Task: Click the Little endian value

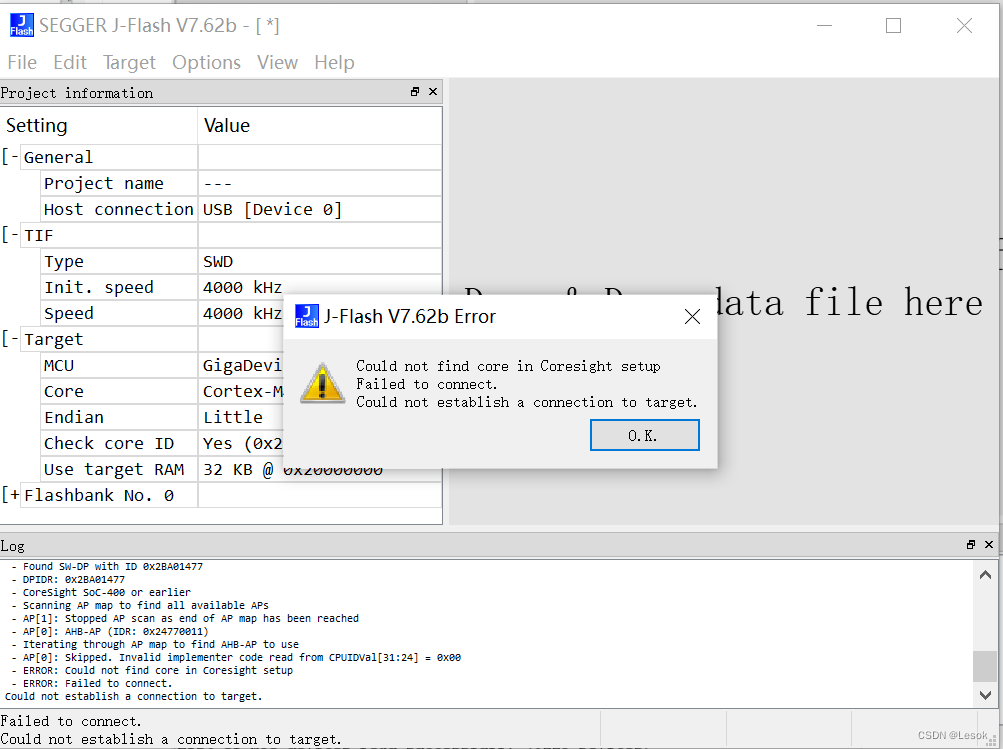Action: (x=233, y=417)
